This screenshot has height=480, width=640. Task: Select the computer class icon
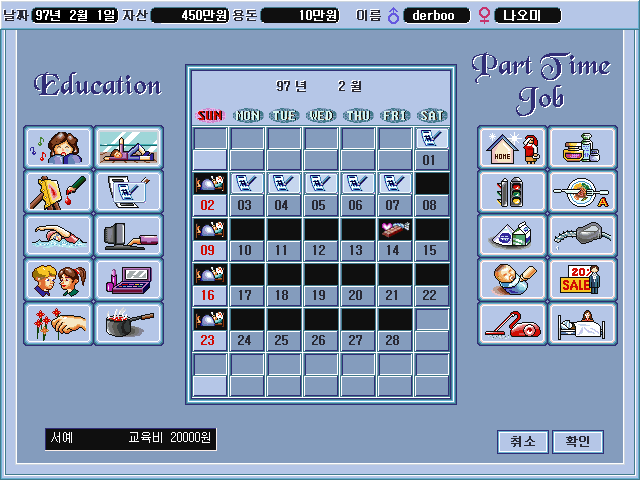tap(129, 235)
